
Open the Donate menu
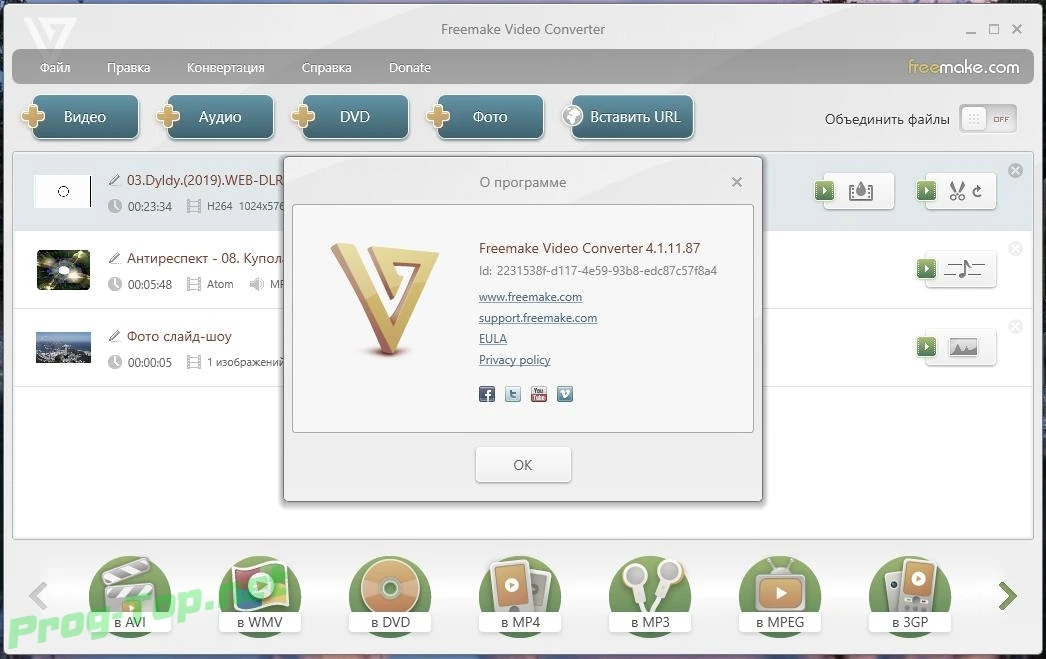[410, 67]
